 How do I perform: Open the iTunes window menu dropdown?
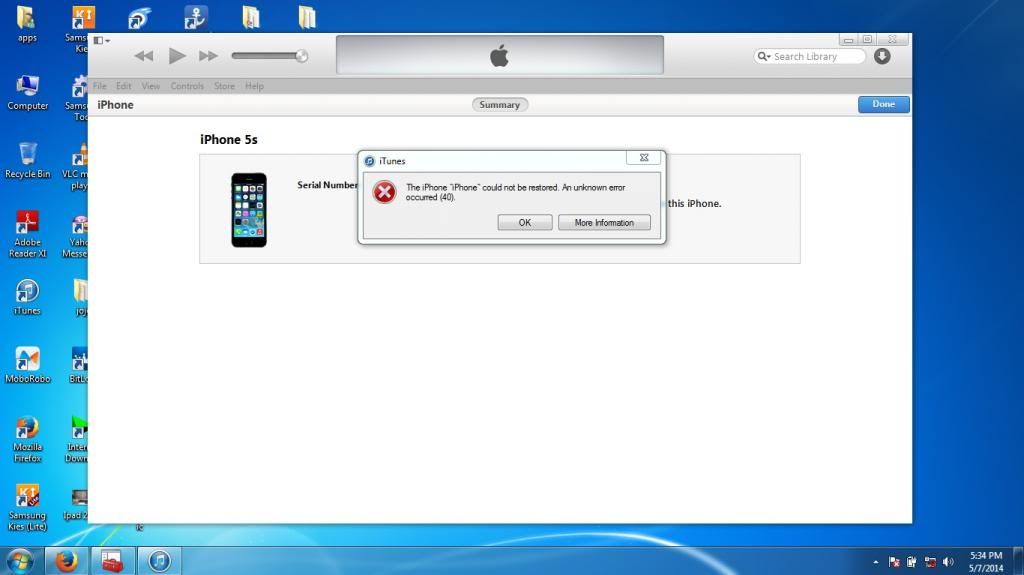101,41
